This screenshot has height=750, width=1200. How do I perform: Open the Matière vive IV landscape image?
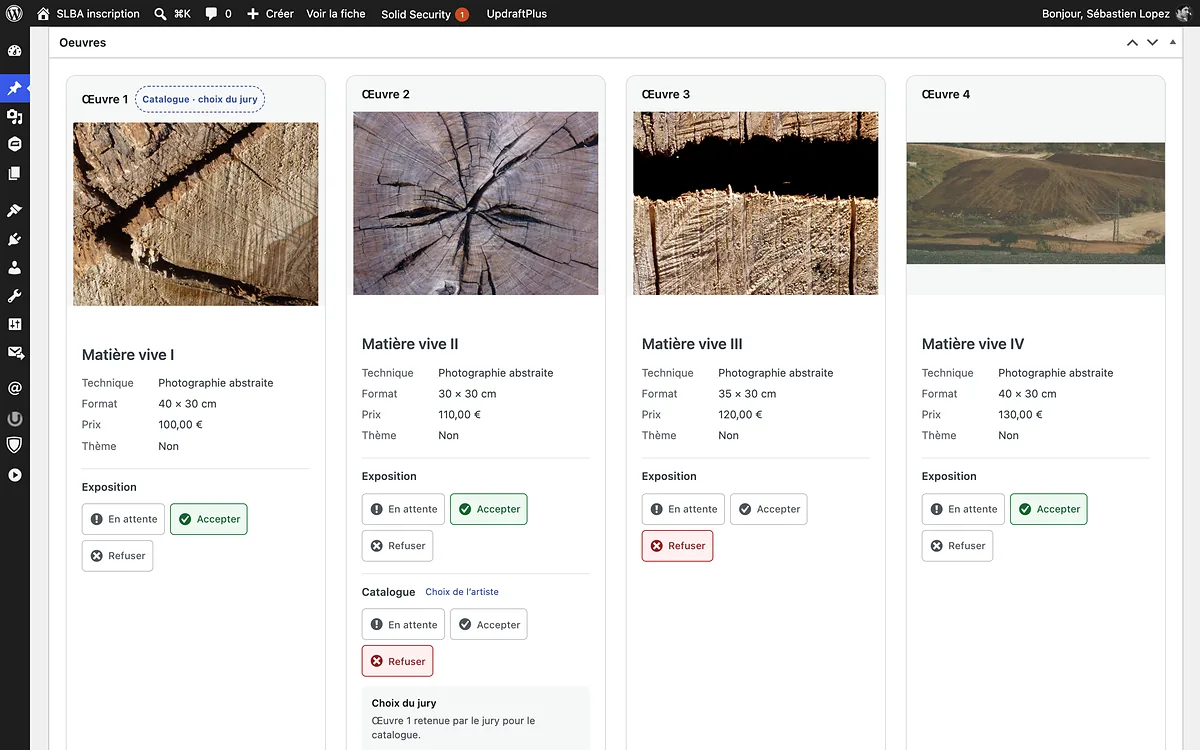(x=1036, y=203)
